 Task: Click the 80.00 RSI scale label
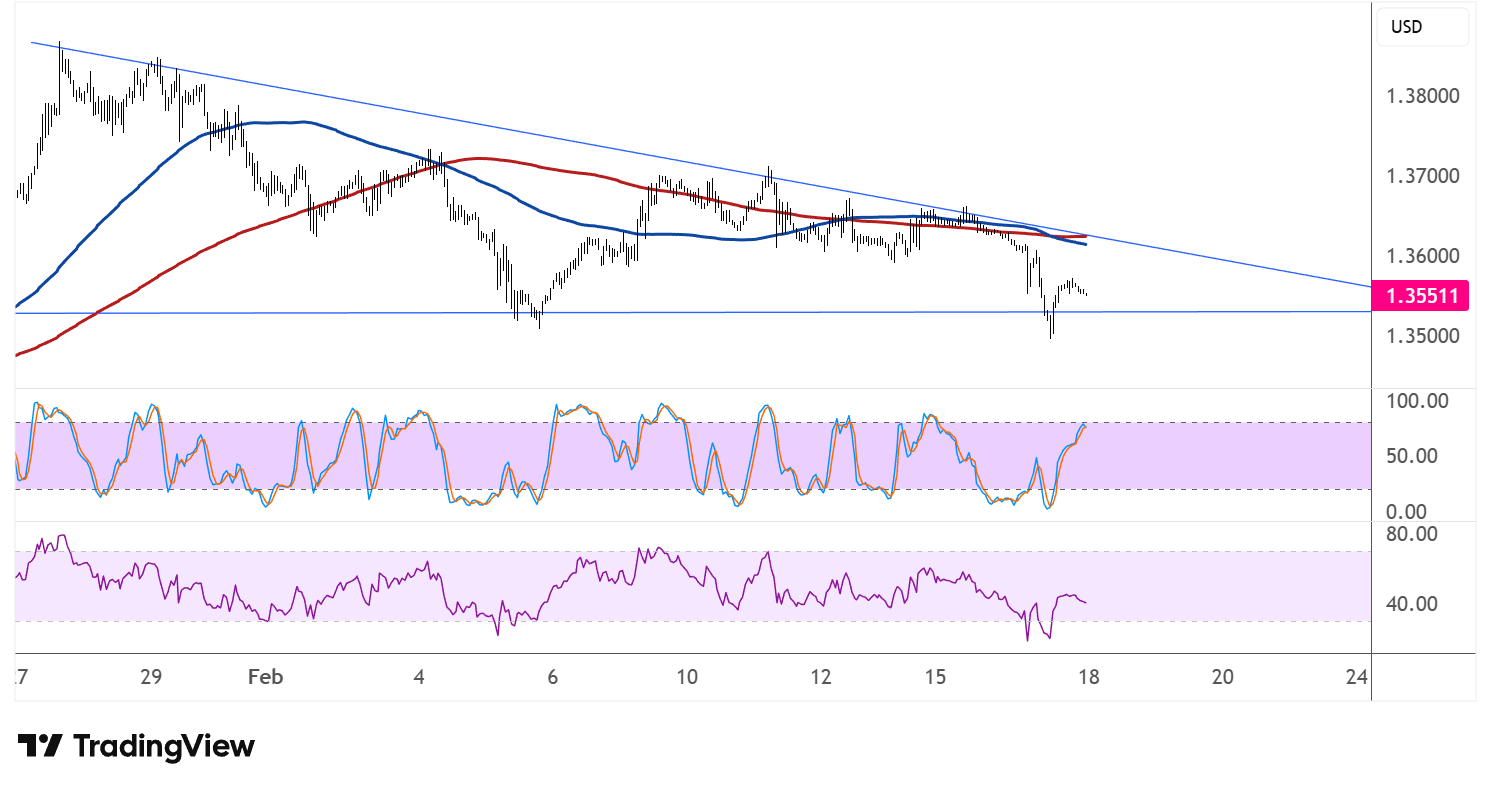click(x=1412, y=534)
